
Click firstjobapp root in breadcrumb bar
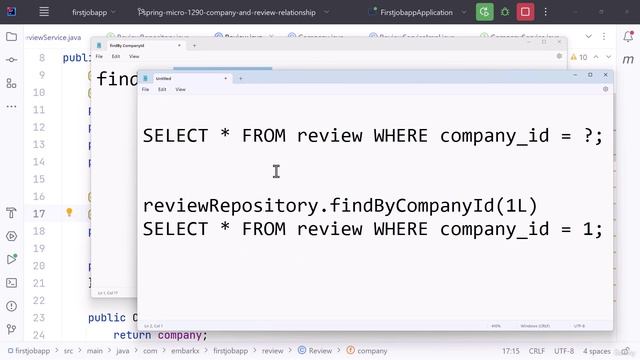tap(29, 351)
